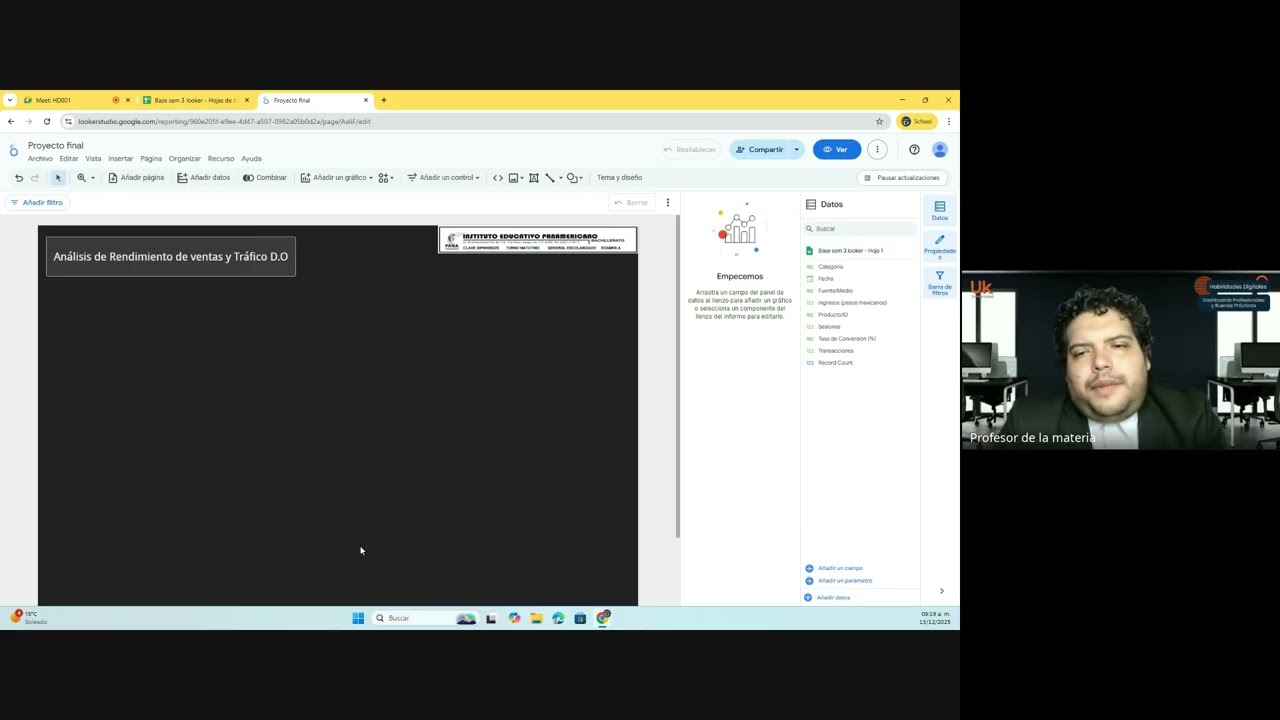The width and height of the screenshot is (1280, 720).
Task: Click the Añadir filtro chip
Action: pos(36,202)
